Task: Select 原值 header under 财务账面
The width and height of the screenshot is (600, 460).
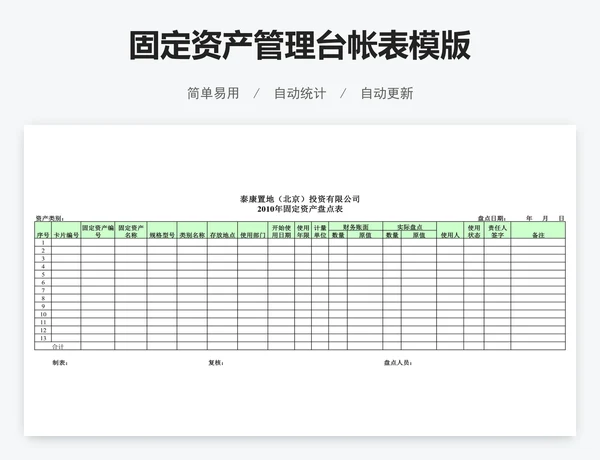Action: 365,235
